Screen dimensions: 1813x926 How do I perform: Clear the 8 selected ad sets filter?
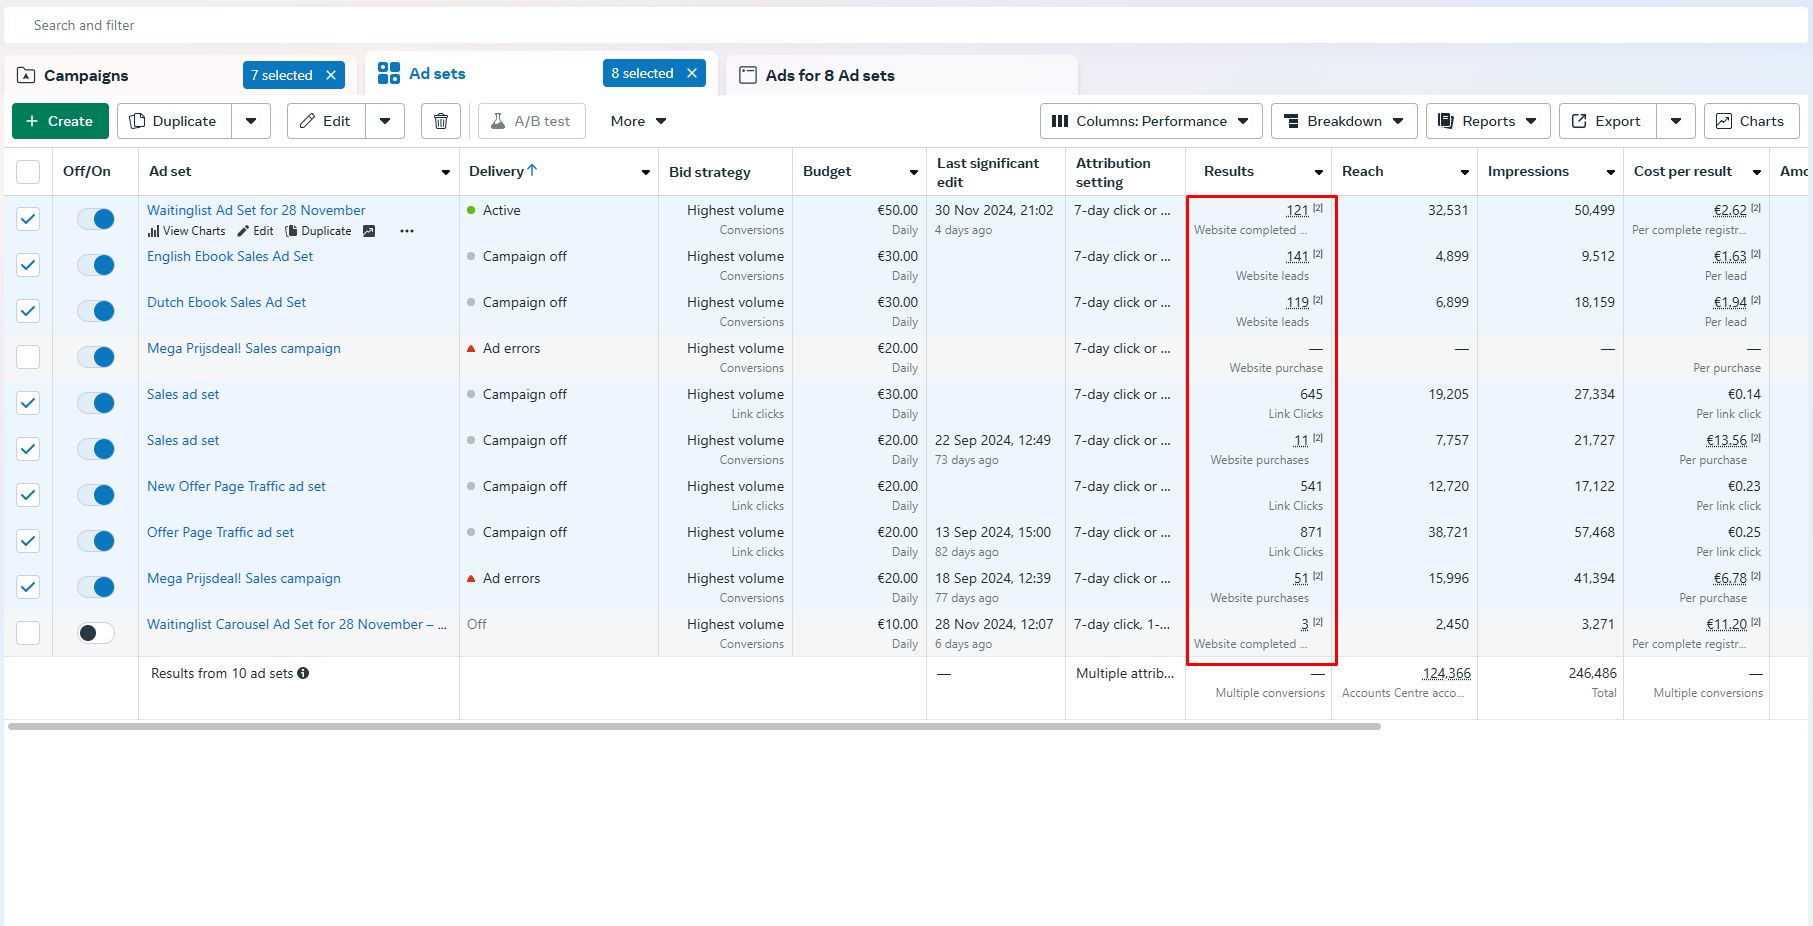pos(692,73)
